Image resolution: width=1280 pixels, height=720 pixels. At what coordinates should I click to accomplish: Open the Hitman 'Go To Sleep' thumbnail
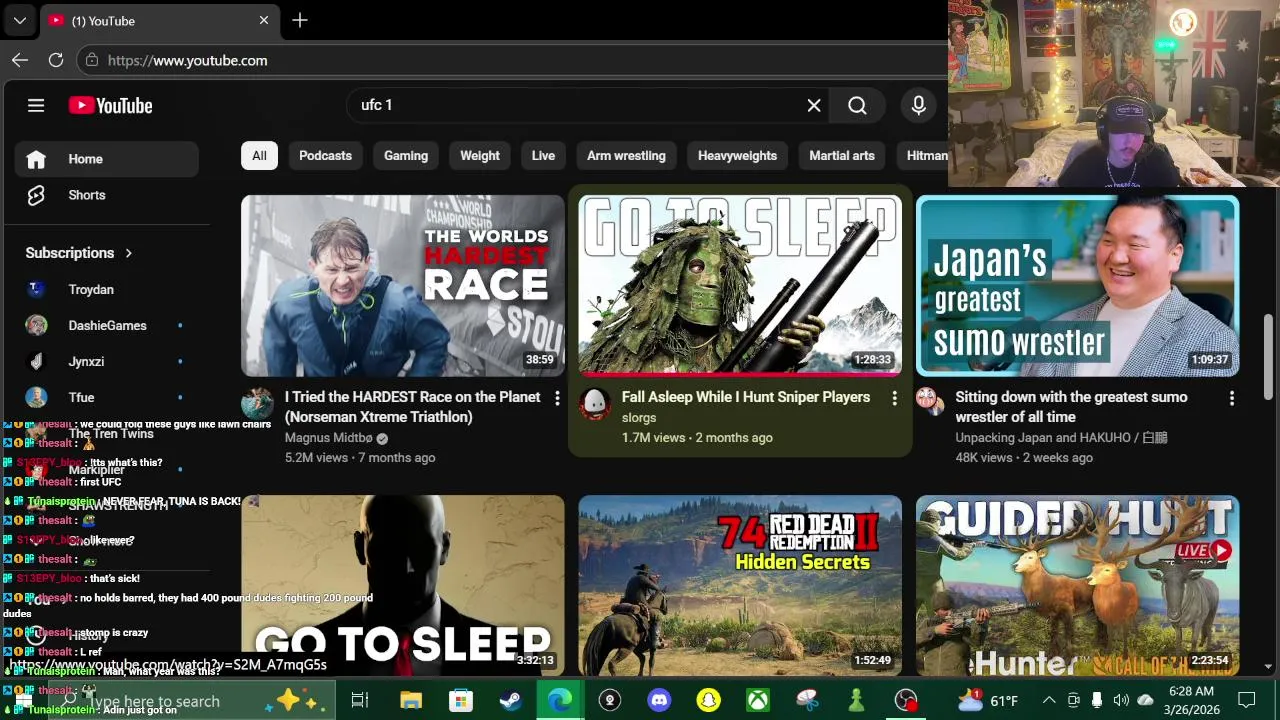click(403, 586)
